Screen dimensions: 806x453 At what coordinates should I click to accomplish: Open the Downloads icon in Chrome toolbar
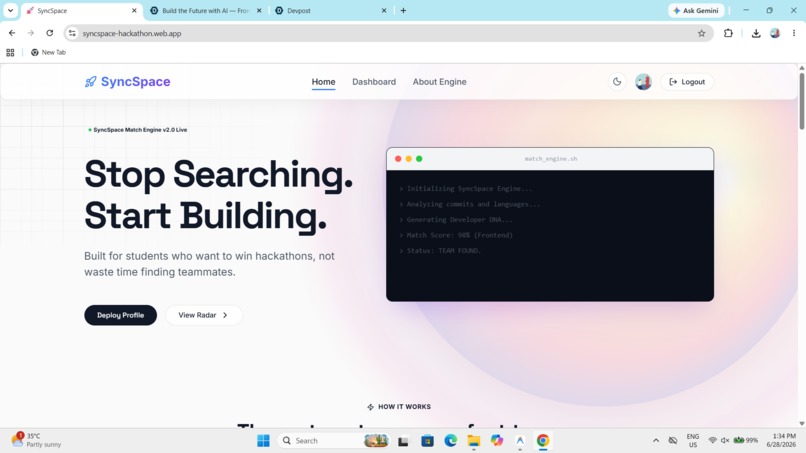coord(756,33)
